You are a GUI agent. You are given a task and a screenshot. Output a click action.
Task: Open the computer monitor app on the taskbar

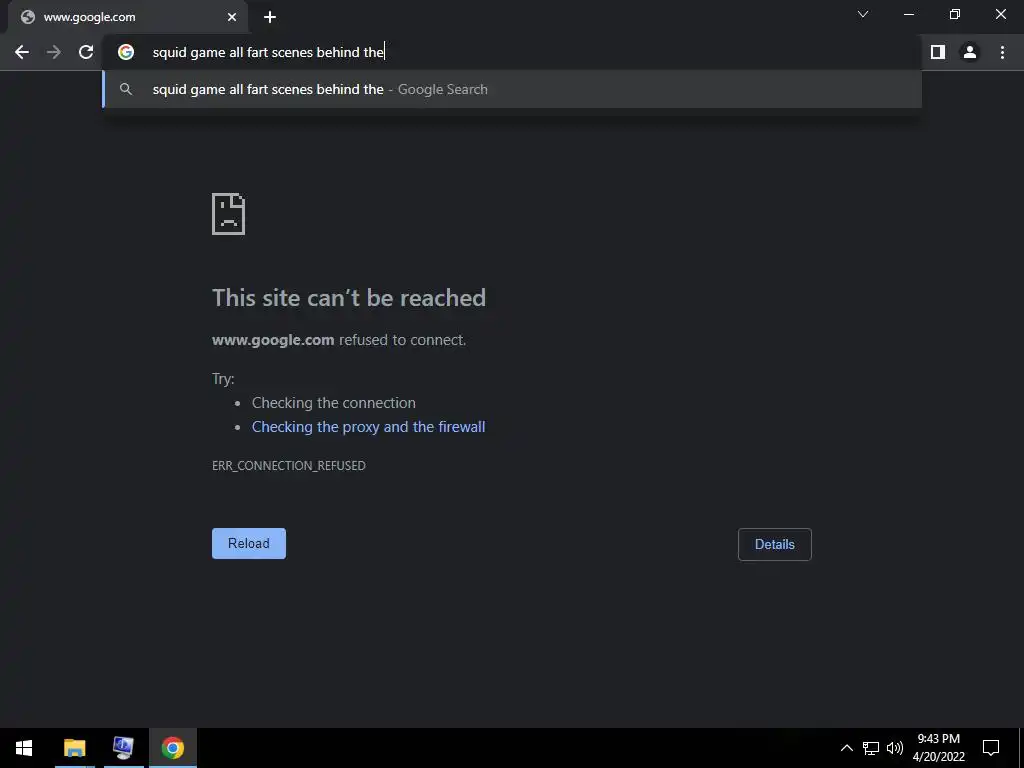pyautogui.click(x=123, y=748)
